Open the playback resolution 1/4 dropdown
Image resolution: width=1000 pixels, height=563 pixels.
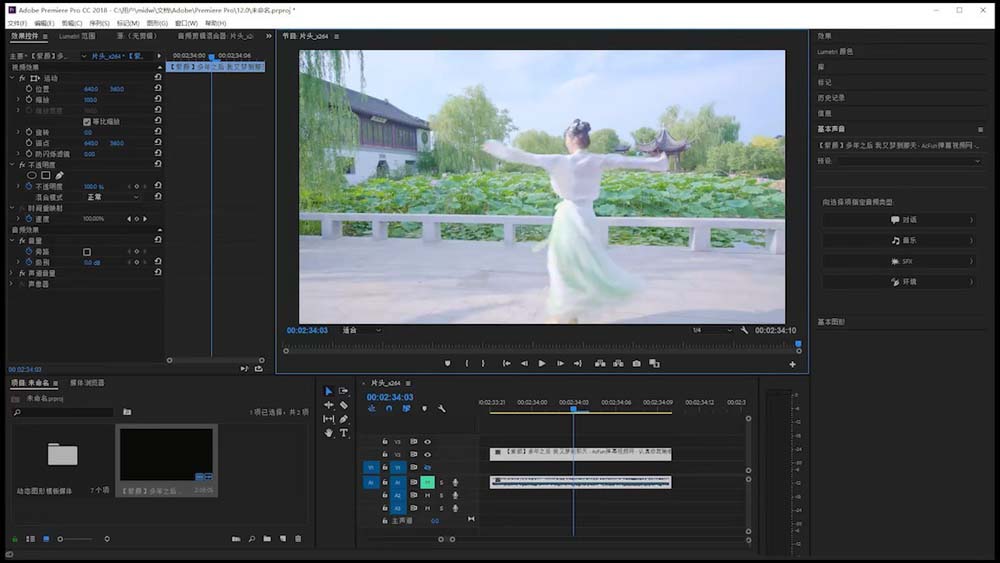click(x=712, y=330)
